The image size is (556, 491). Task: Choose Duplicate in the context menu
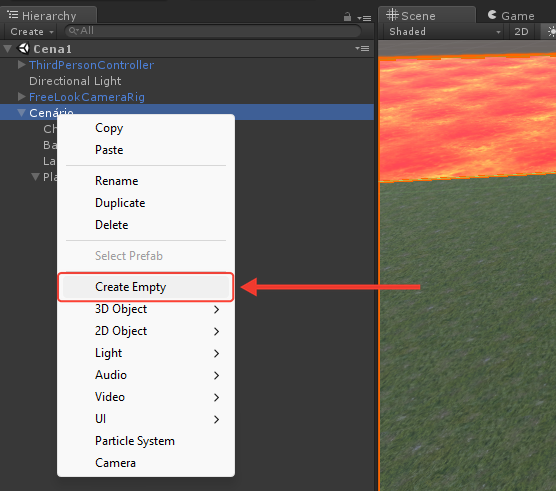(x=146, y=203)
